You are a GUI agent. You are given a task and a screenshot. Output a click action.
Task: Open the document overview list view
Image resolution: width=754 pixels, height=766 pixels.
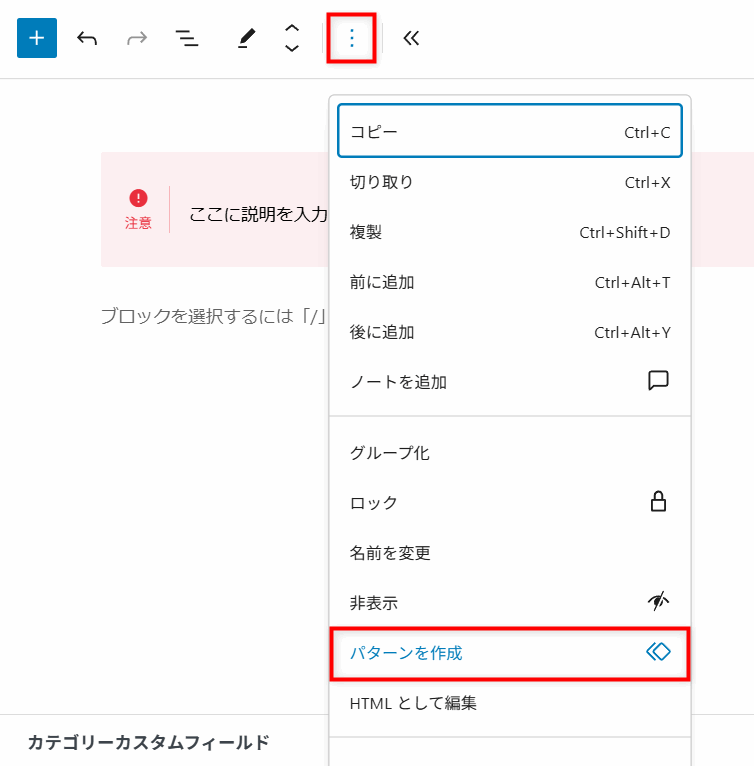click(187, 38)
